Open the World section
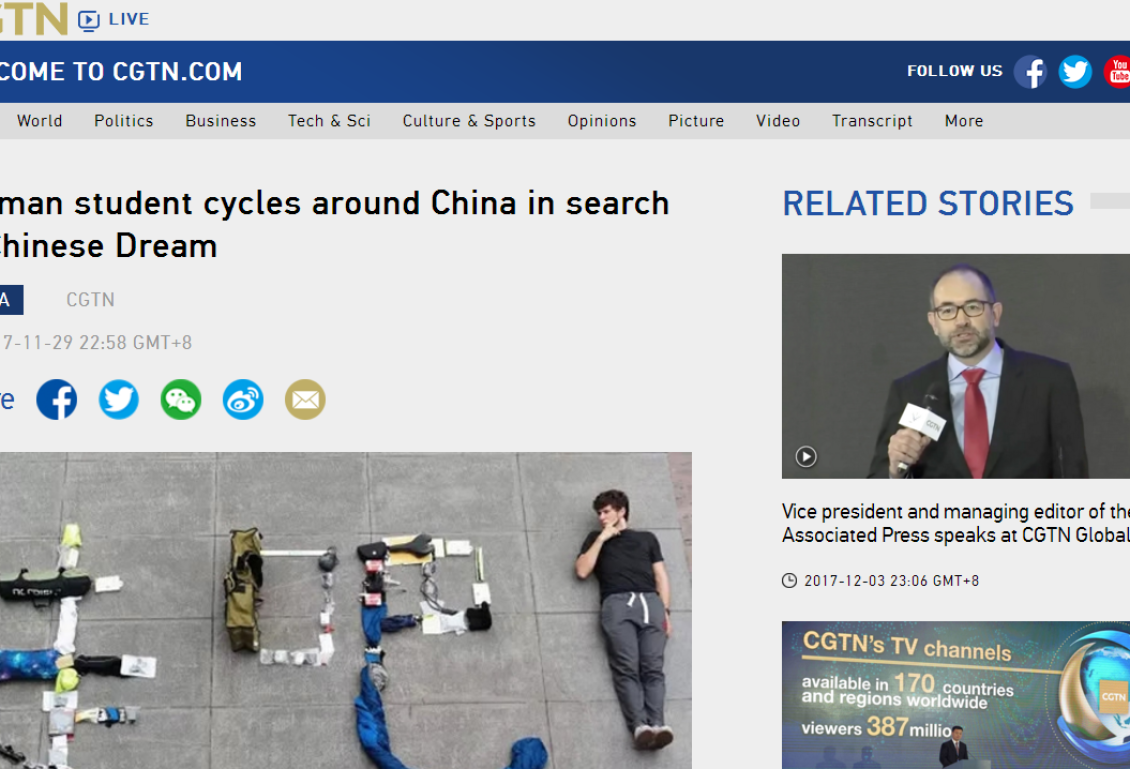 40,121
